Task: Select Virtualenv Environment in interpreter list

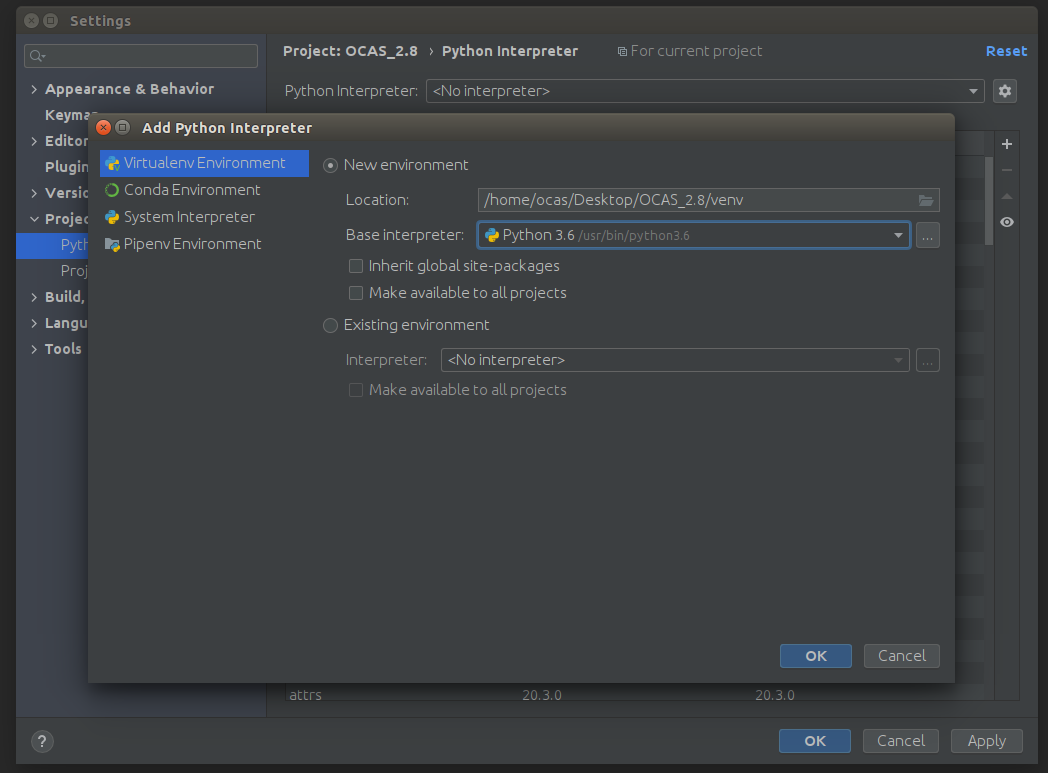Action: [x=204, y=163]
